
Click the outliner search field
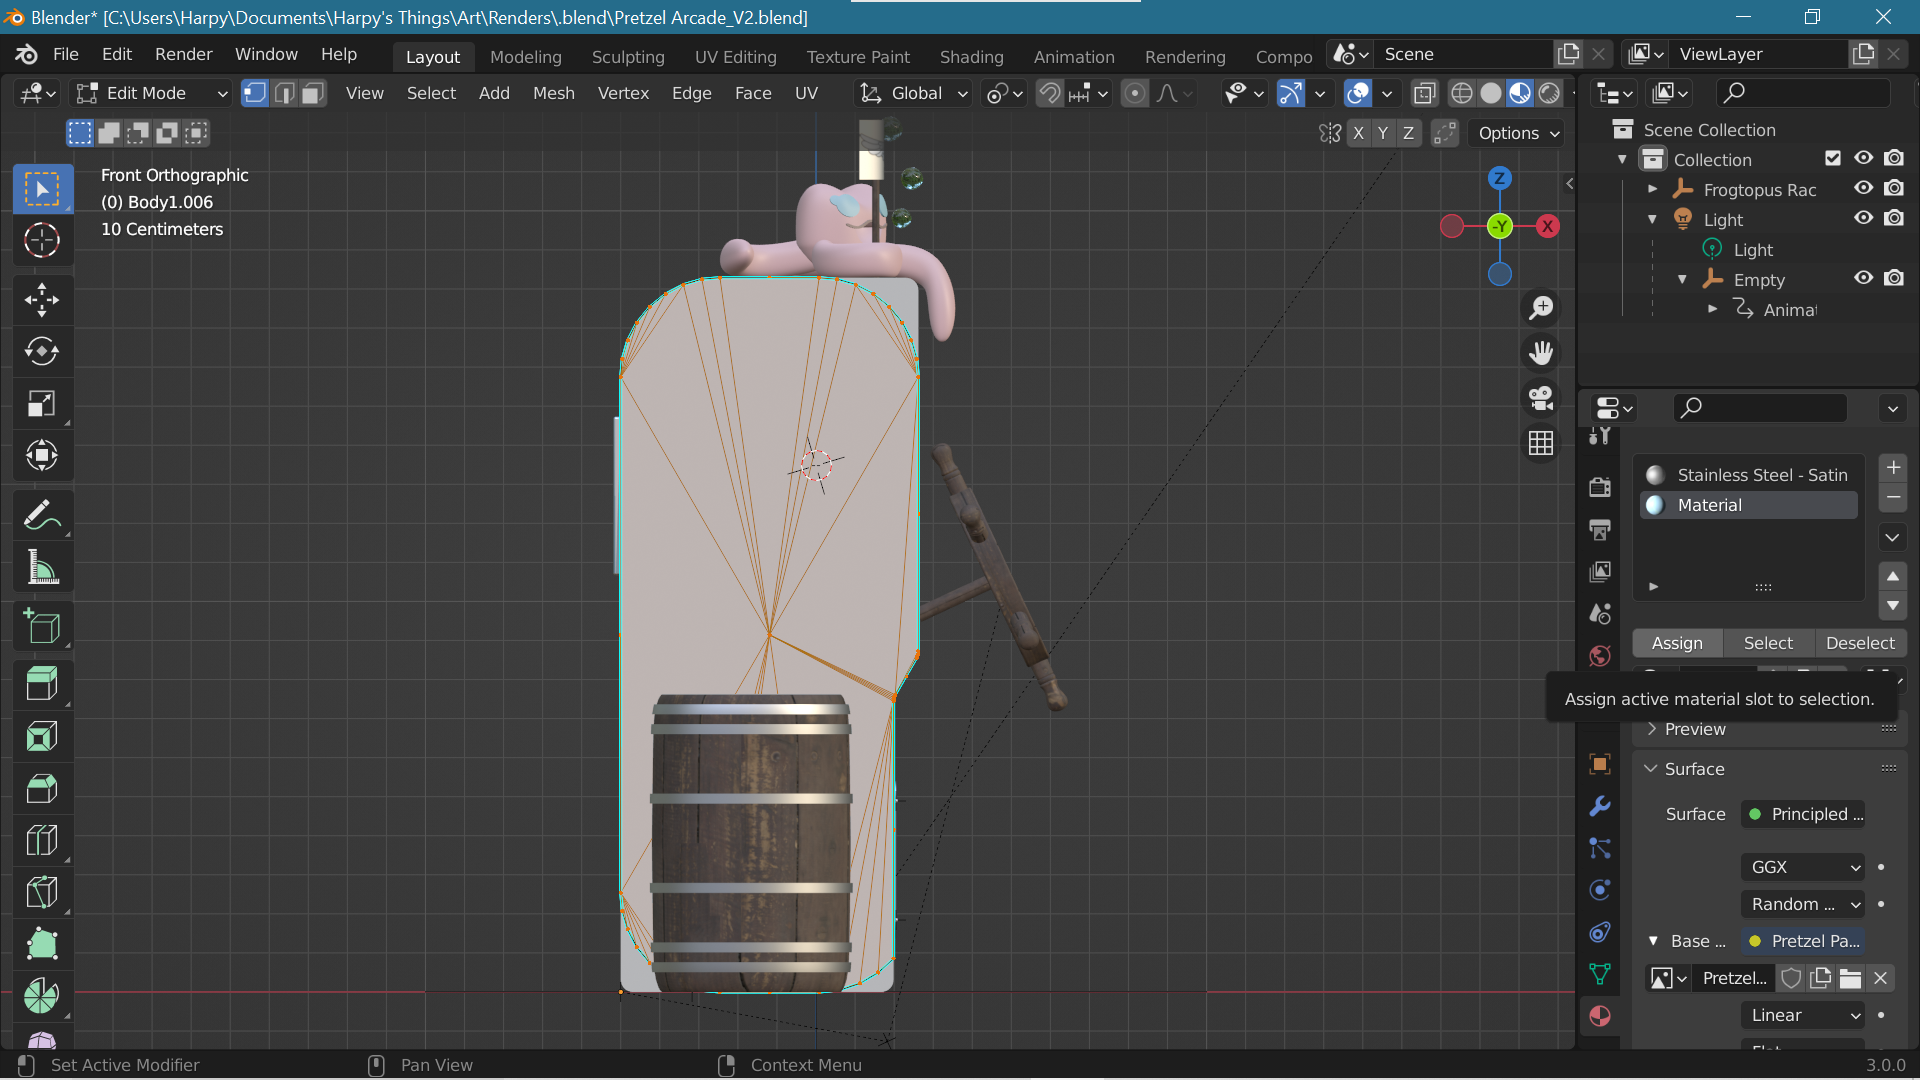[1803, 93]
